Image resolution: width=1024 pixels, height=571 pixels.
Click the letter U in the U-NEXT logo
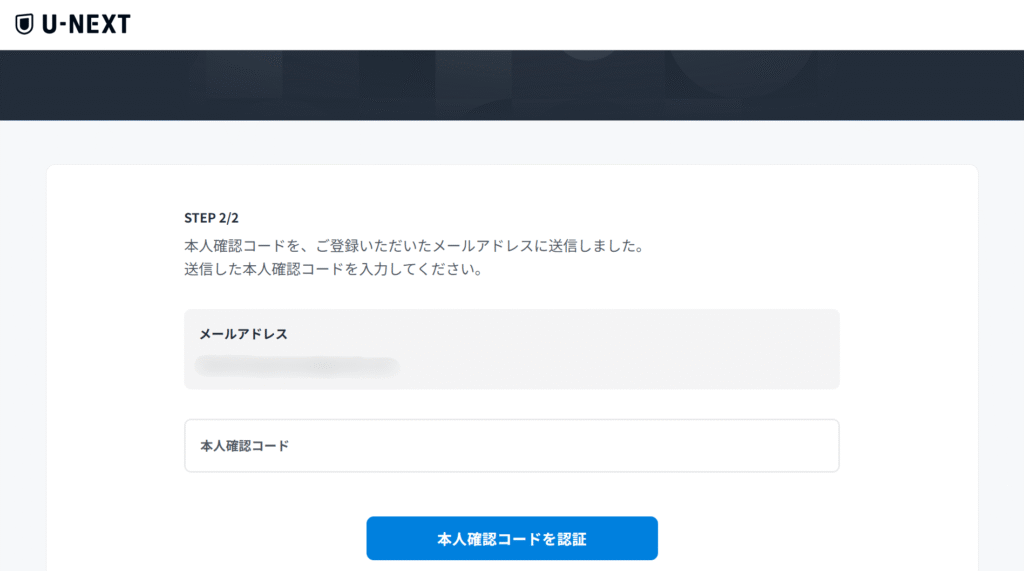tap(50, 24)
